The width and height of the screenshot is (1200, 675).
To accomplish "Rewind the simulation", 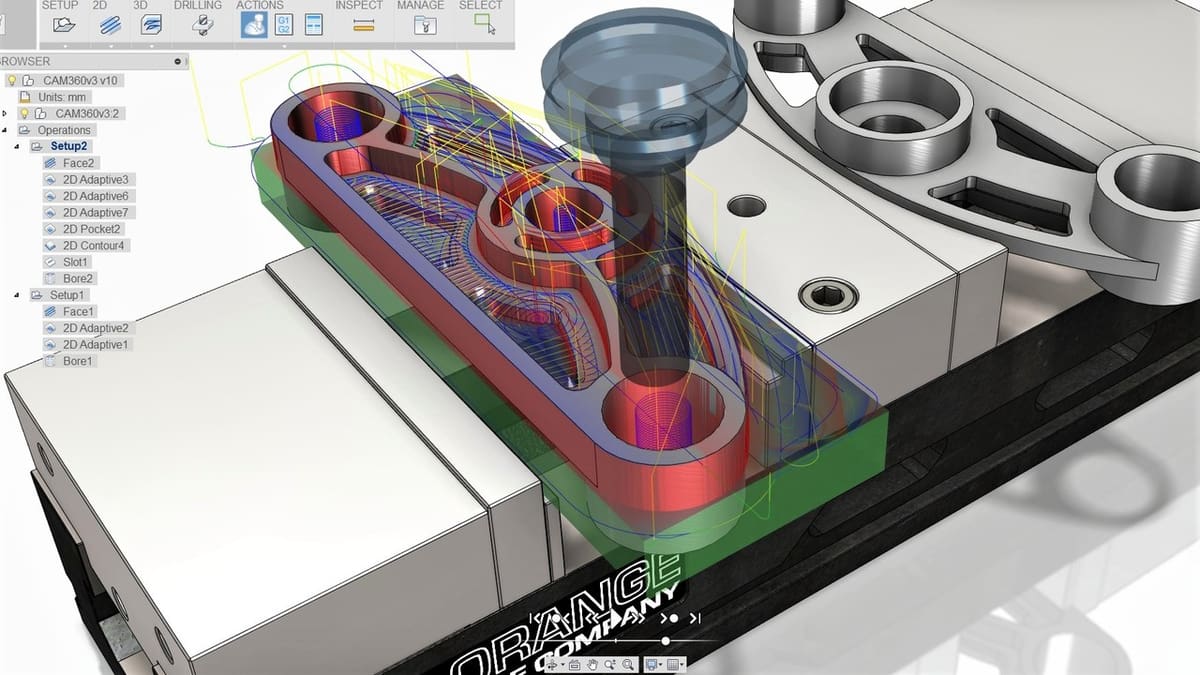I will (x=592, y=618).
